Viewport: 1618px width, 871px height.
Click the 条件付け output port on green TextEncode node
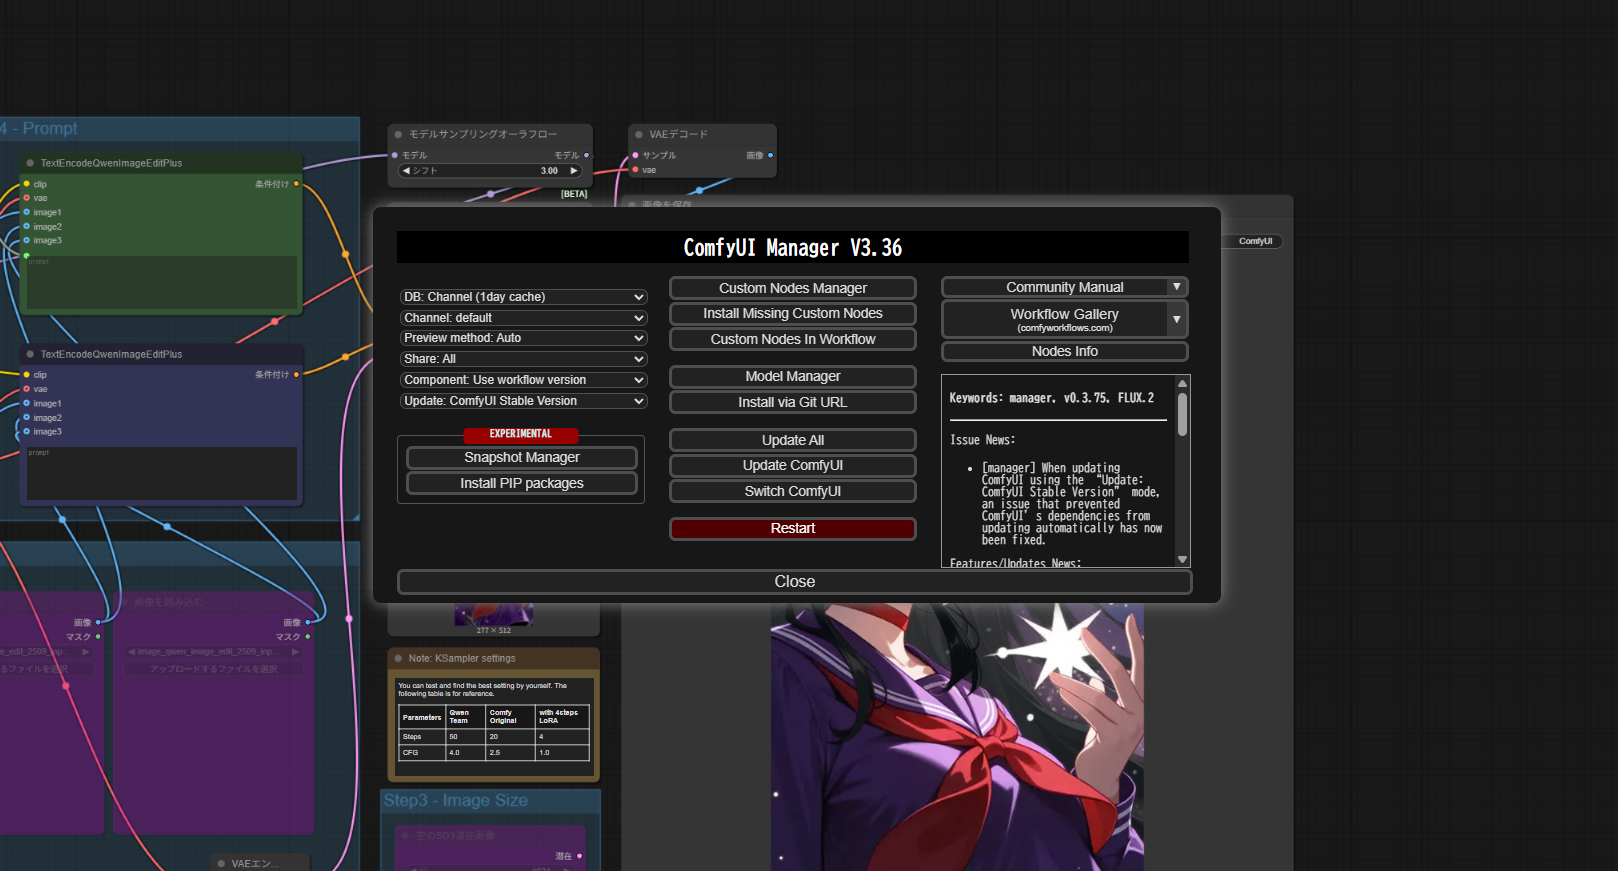296,184
